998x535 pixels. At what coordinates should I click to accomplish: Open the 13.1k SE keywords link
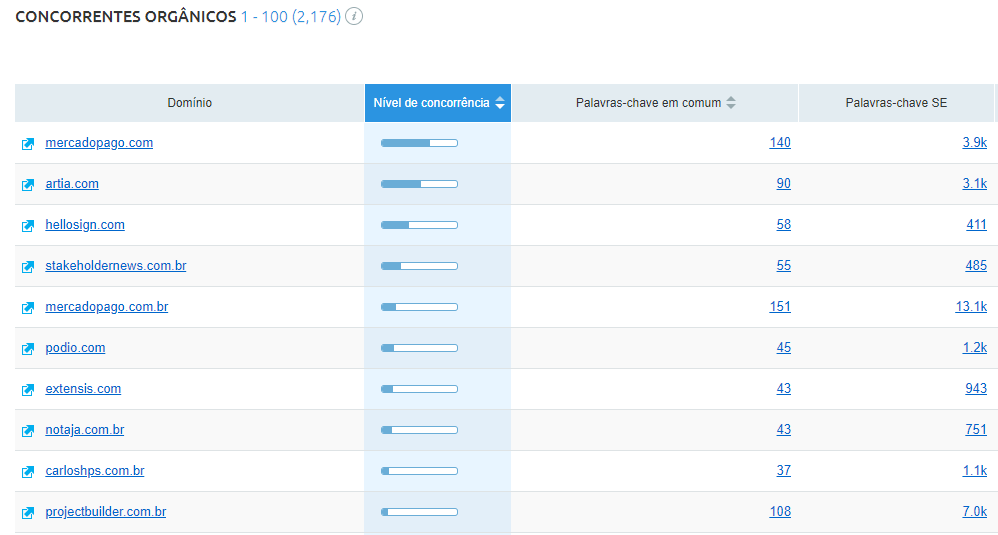tap(971, 307)
